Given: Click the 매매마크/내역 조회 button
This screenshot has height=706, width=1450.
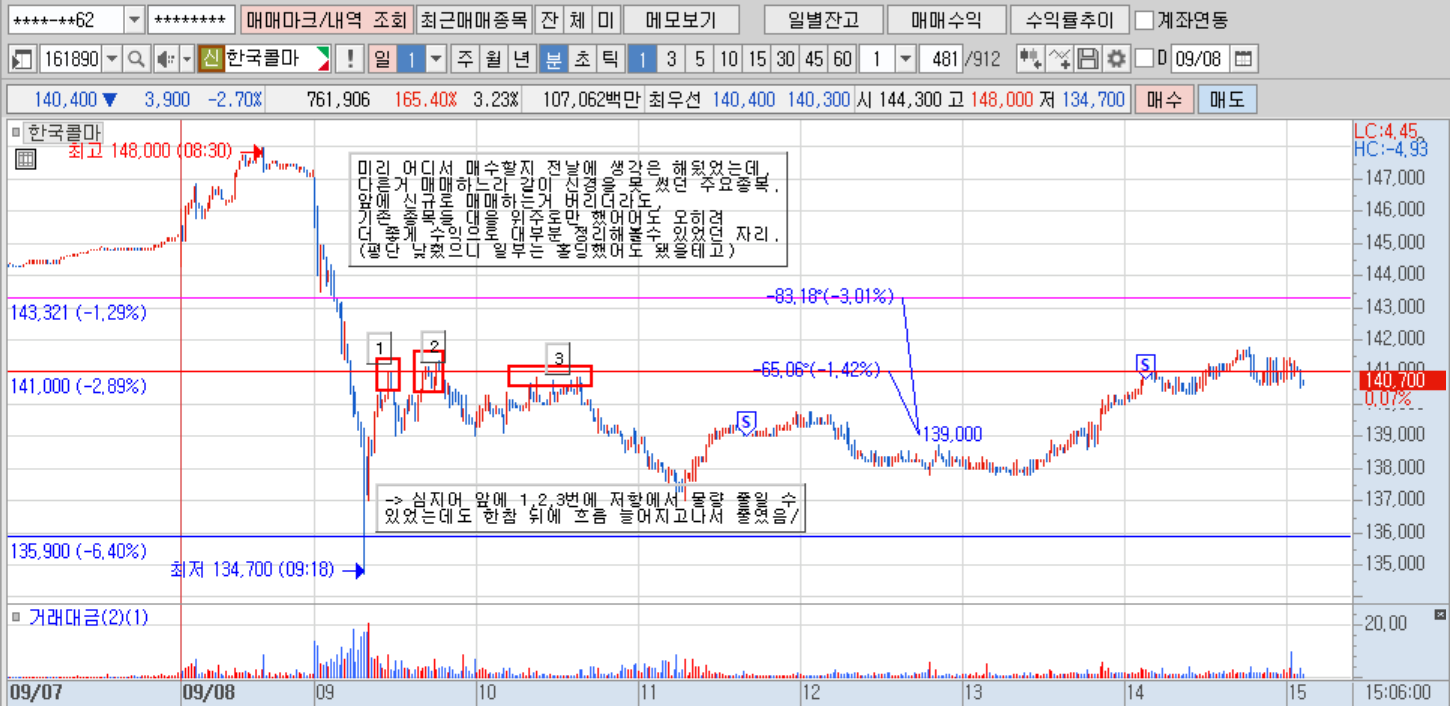Looking at the screenshot, I should [326, 19].
